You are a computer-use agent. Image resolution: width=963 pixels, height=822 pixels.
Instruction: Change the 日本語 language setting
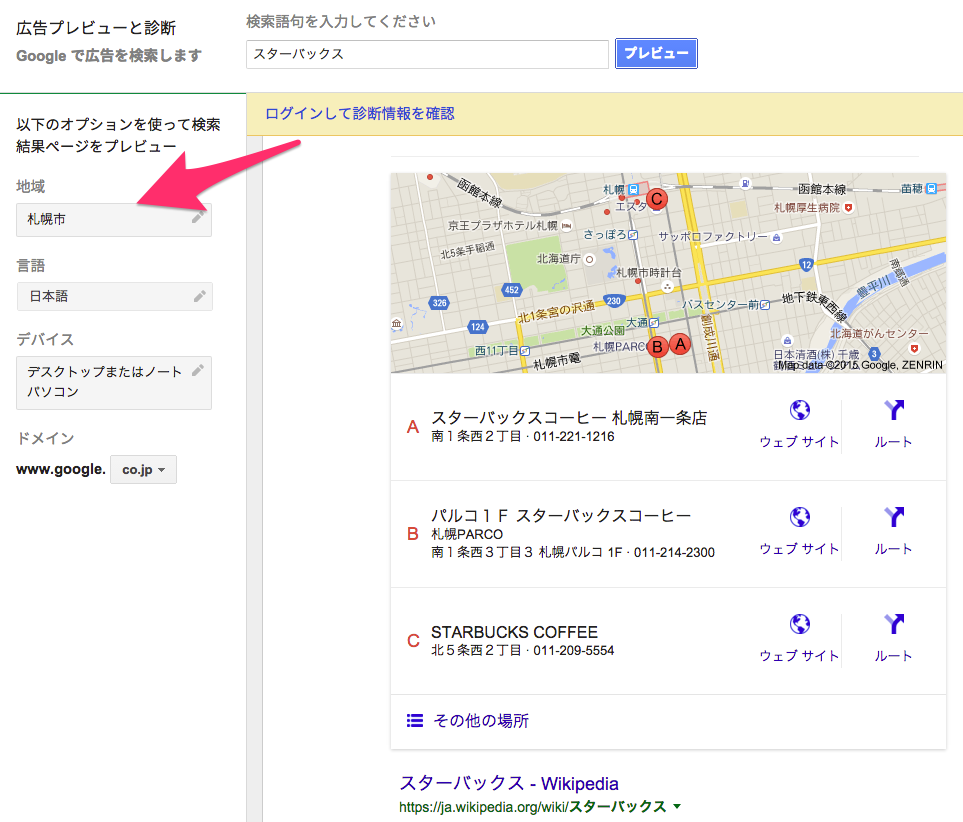tap(114, 297)
